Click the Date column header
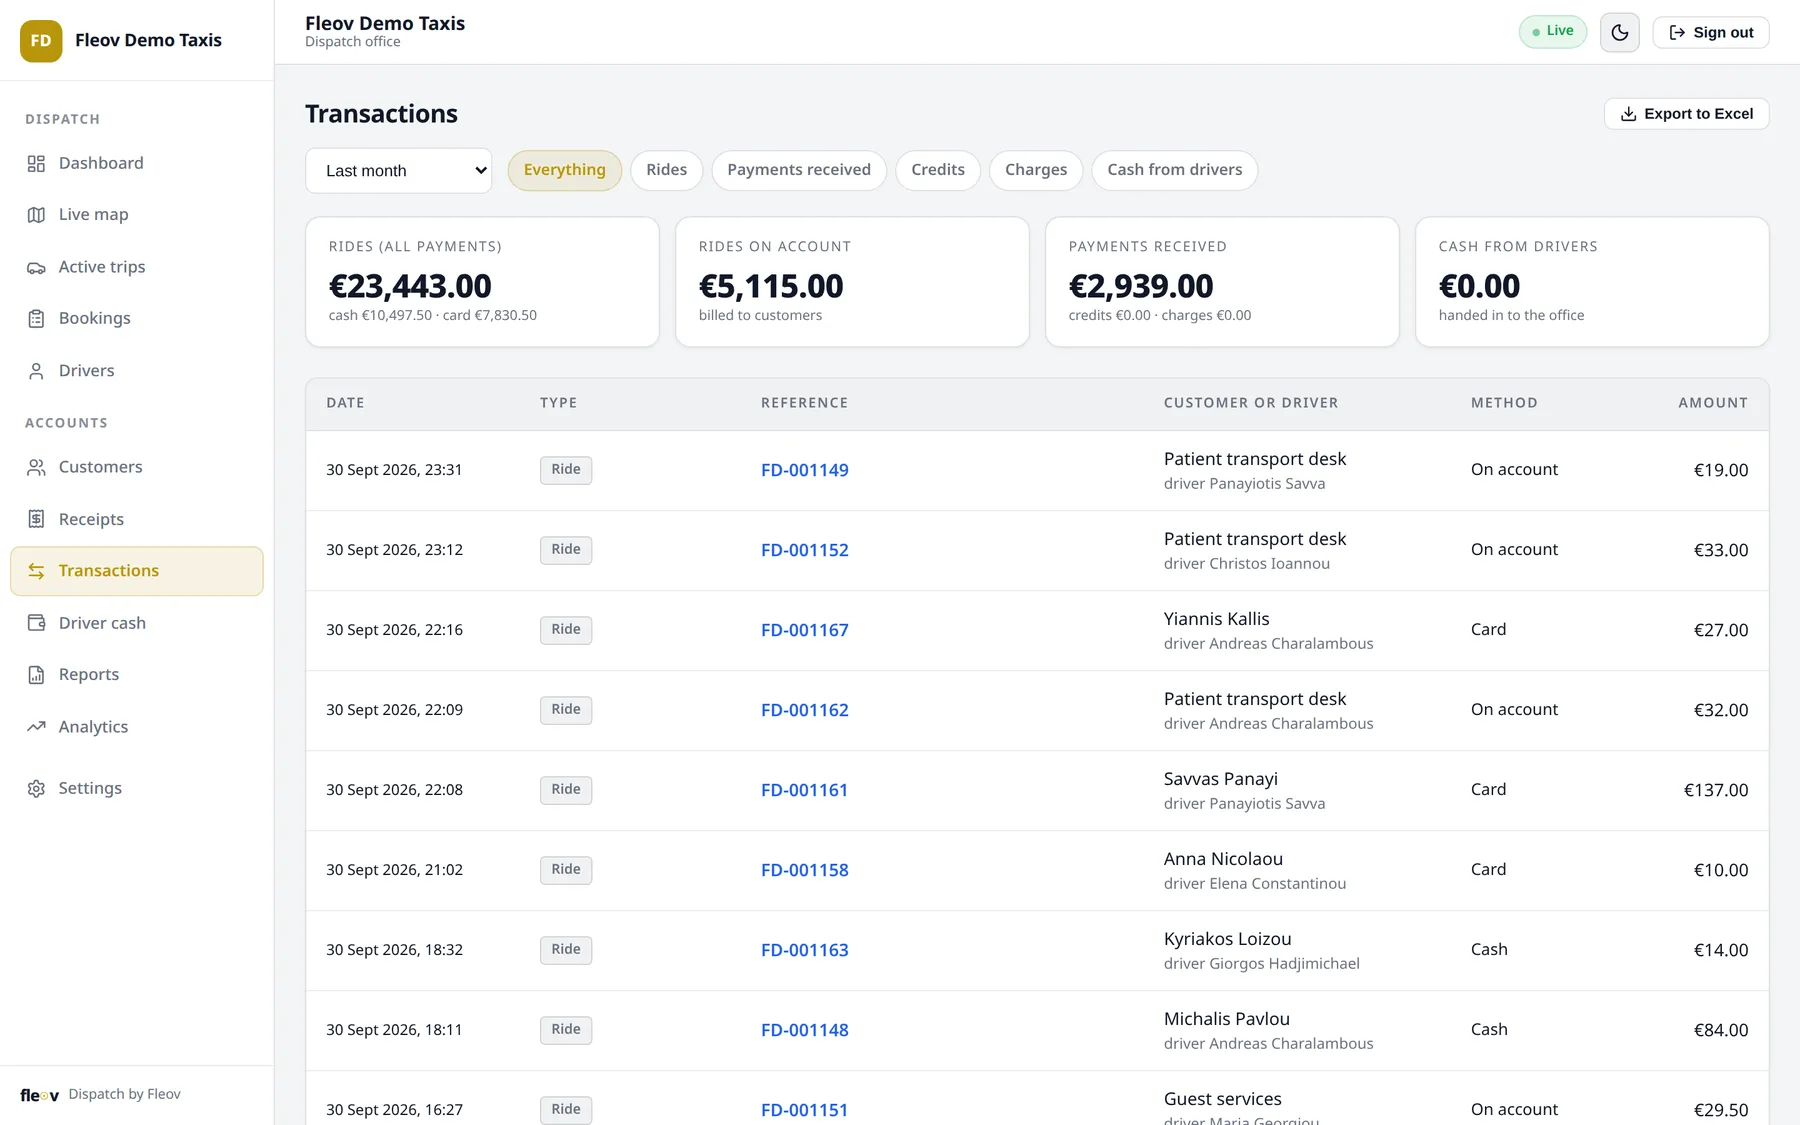The width and height of the screenshot is (1800, 1125). pos(345,403)
